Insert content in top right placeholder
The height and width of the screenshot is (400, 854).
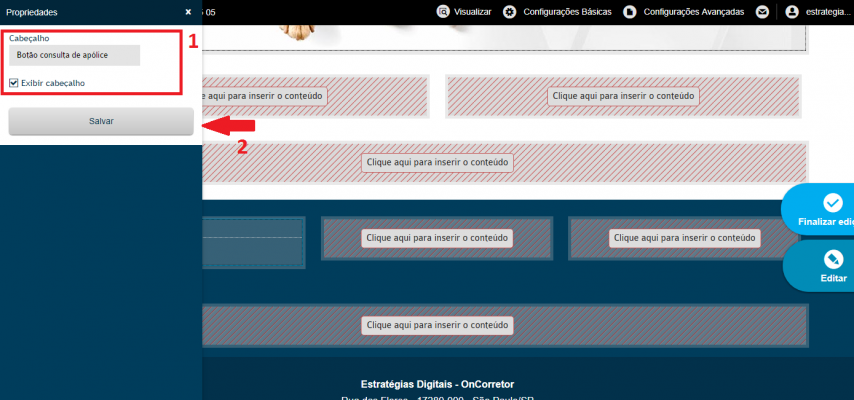point(623,96)
